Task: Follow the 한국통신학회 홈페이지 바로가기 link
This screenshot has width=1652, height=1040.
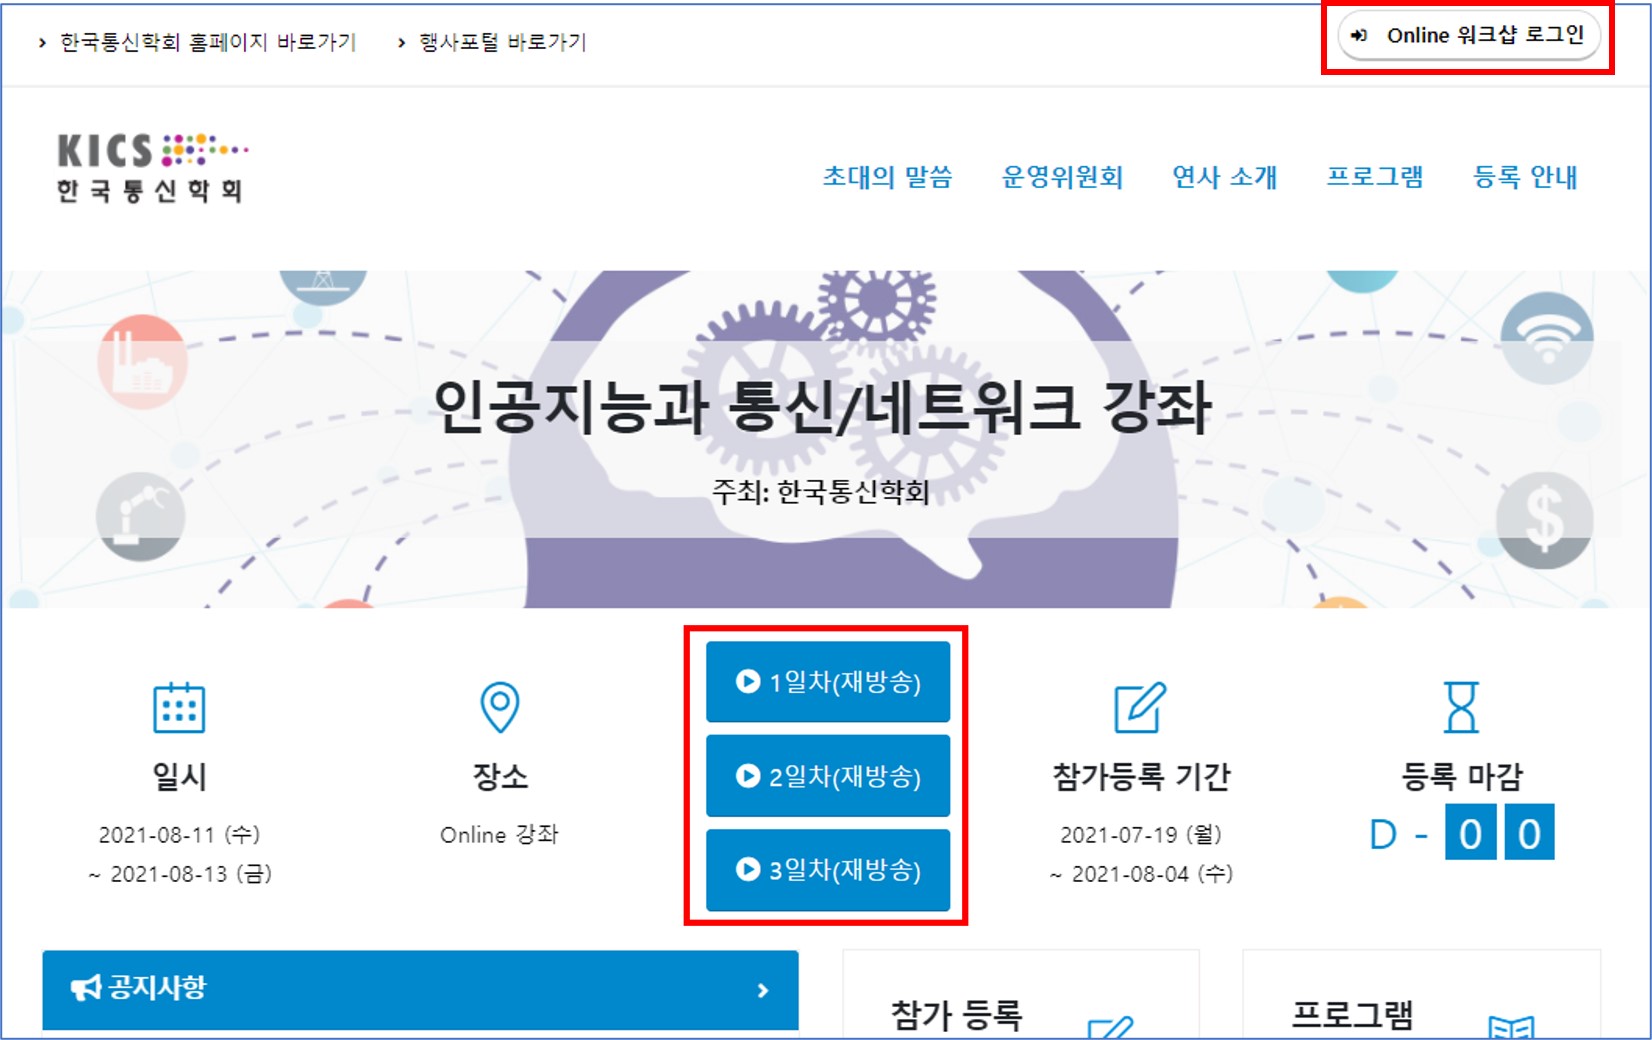Action: pyautogui.click(x=207, y=42)
